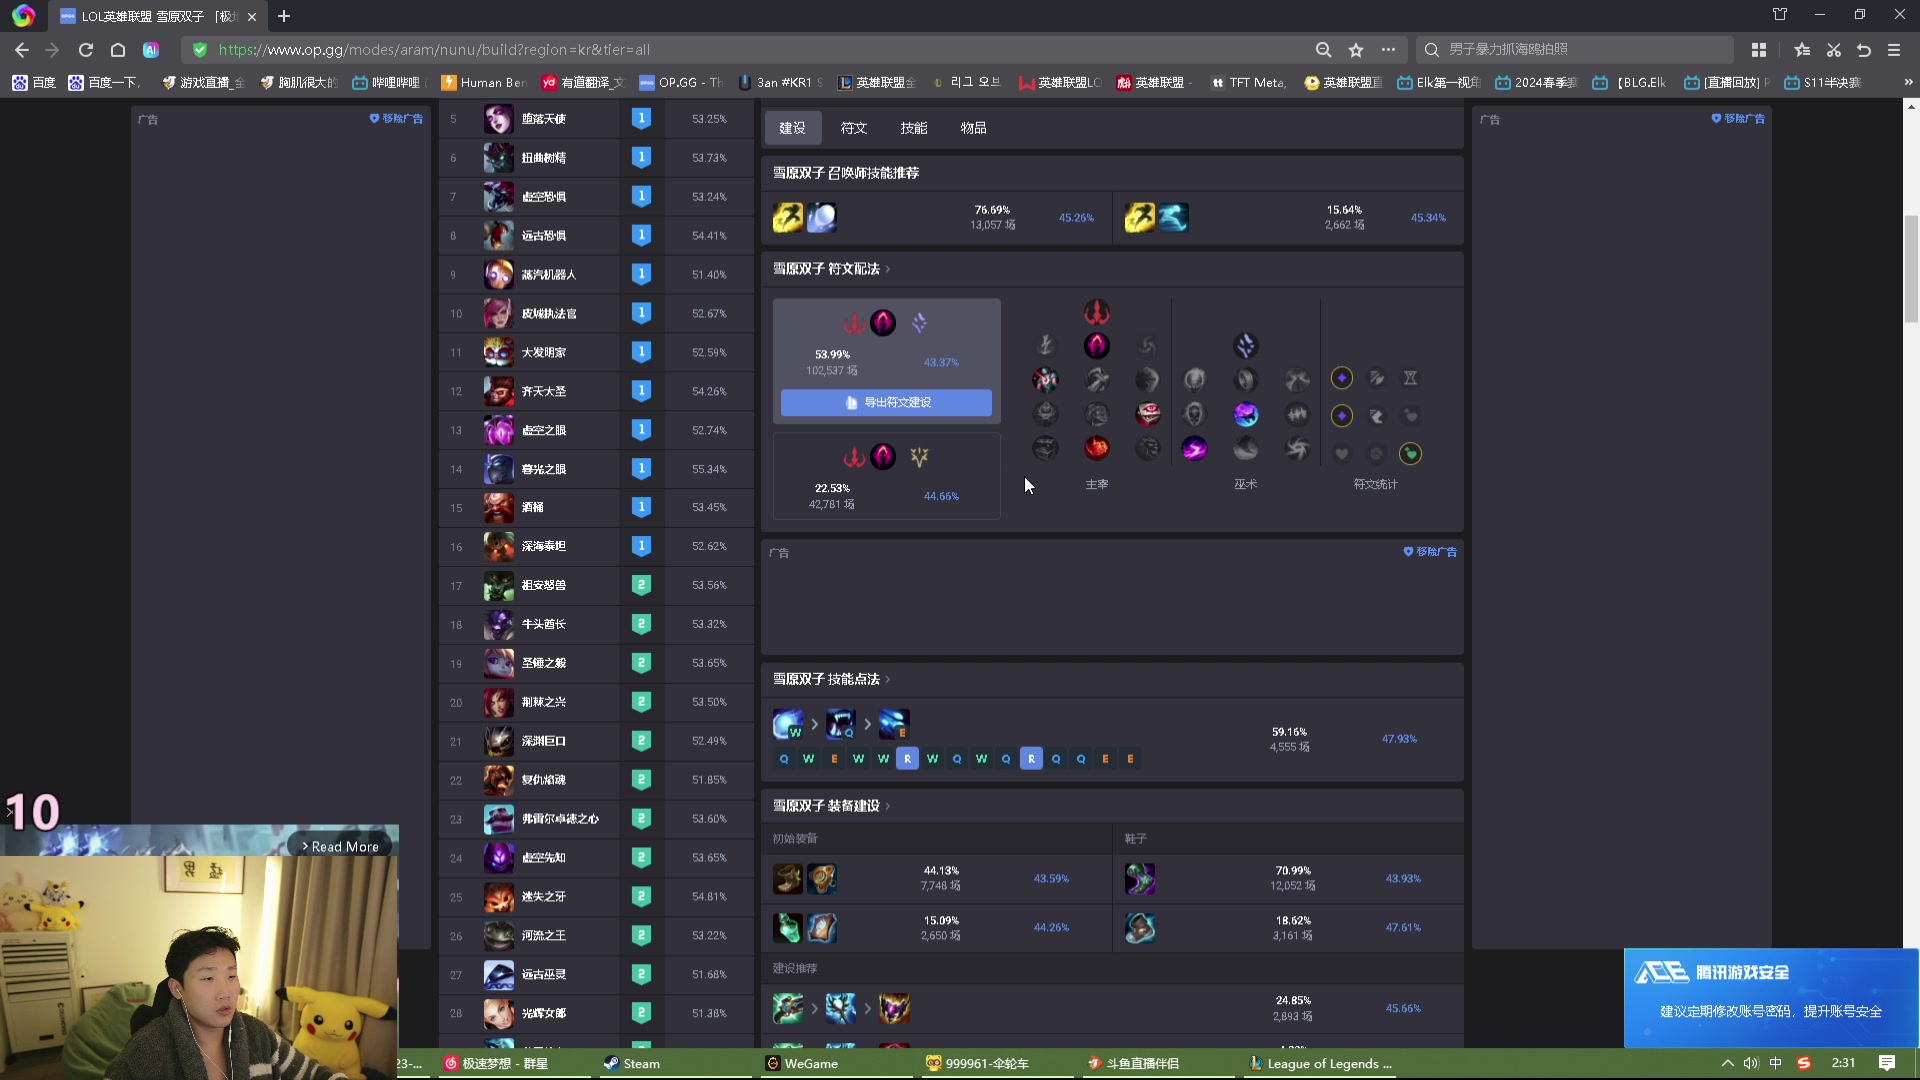
Task: Open TFT Meta bookmark
Action: [x=1248, y=82]
